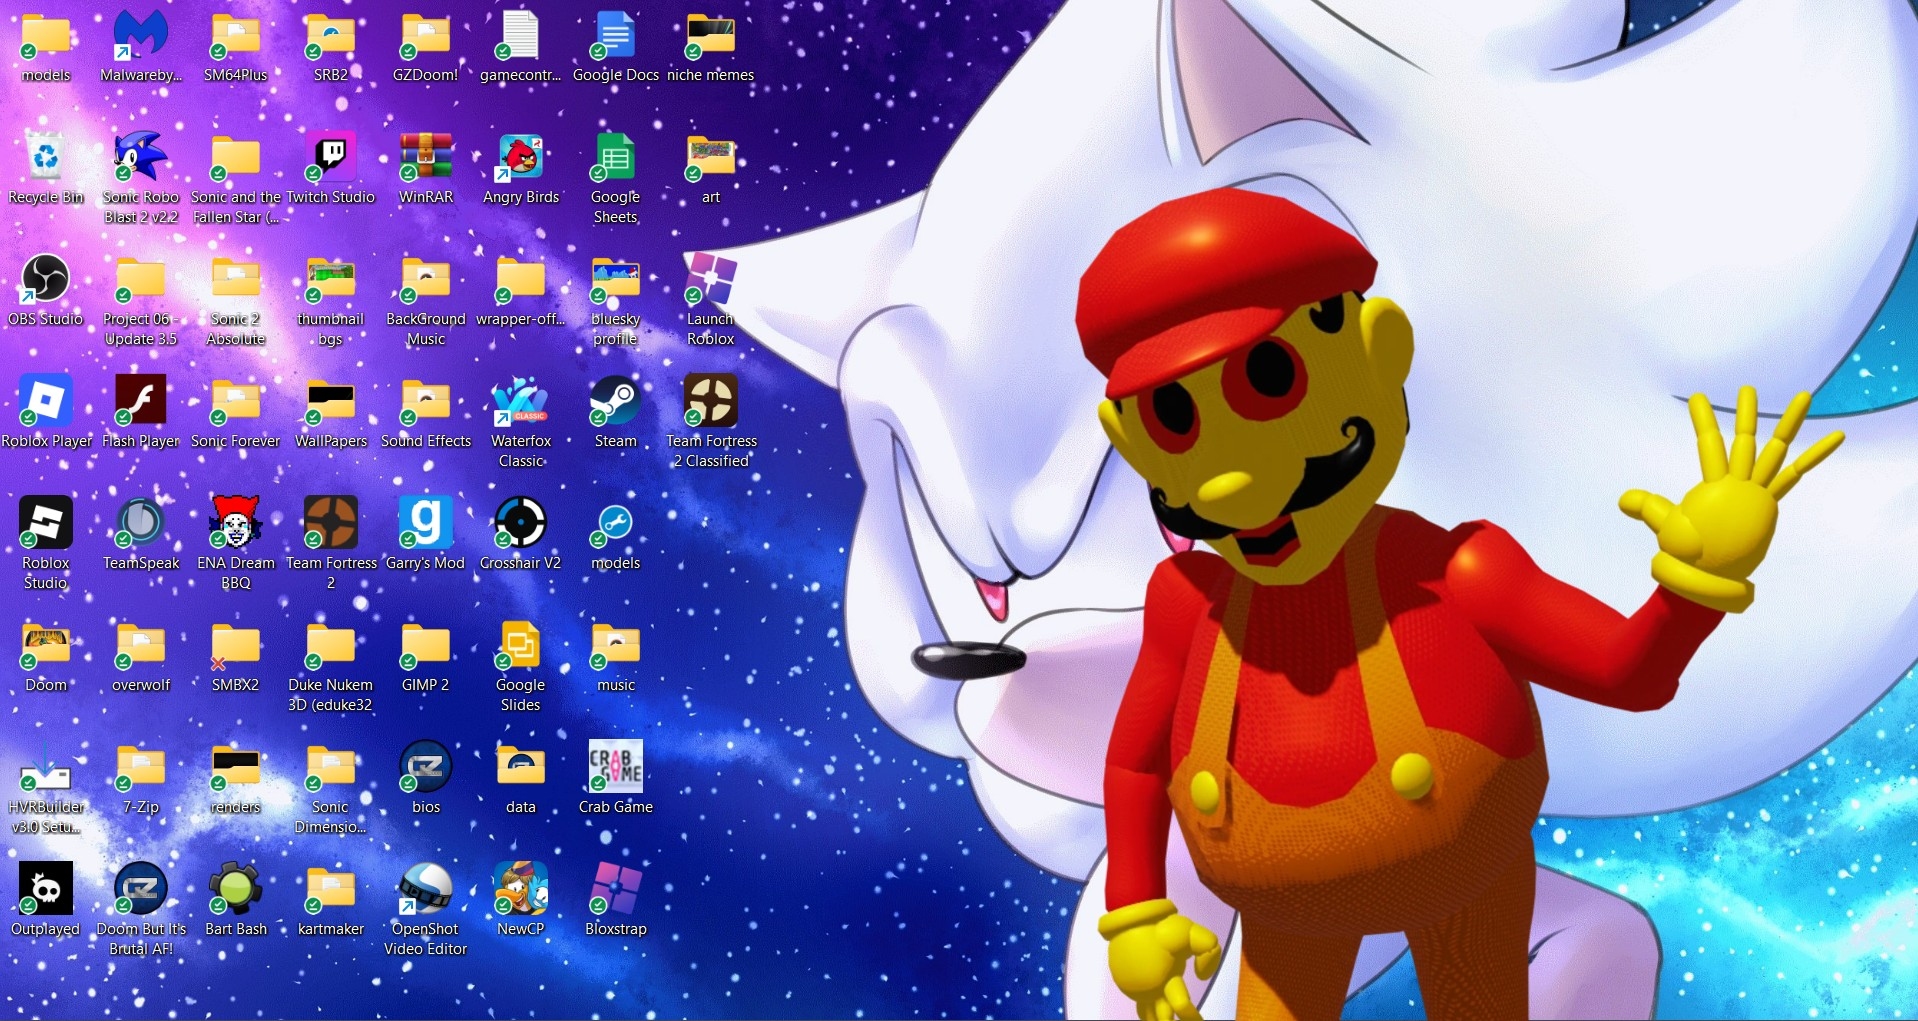Viewport: 1918px width, 1021px height.
Task: Click the Crosshair V2 icon
Action: coord(521,525)
